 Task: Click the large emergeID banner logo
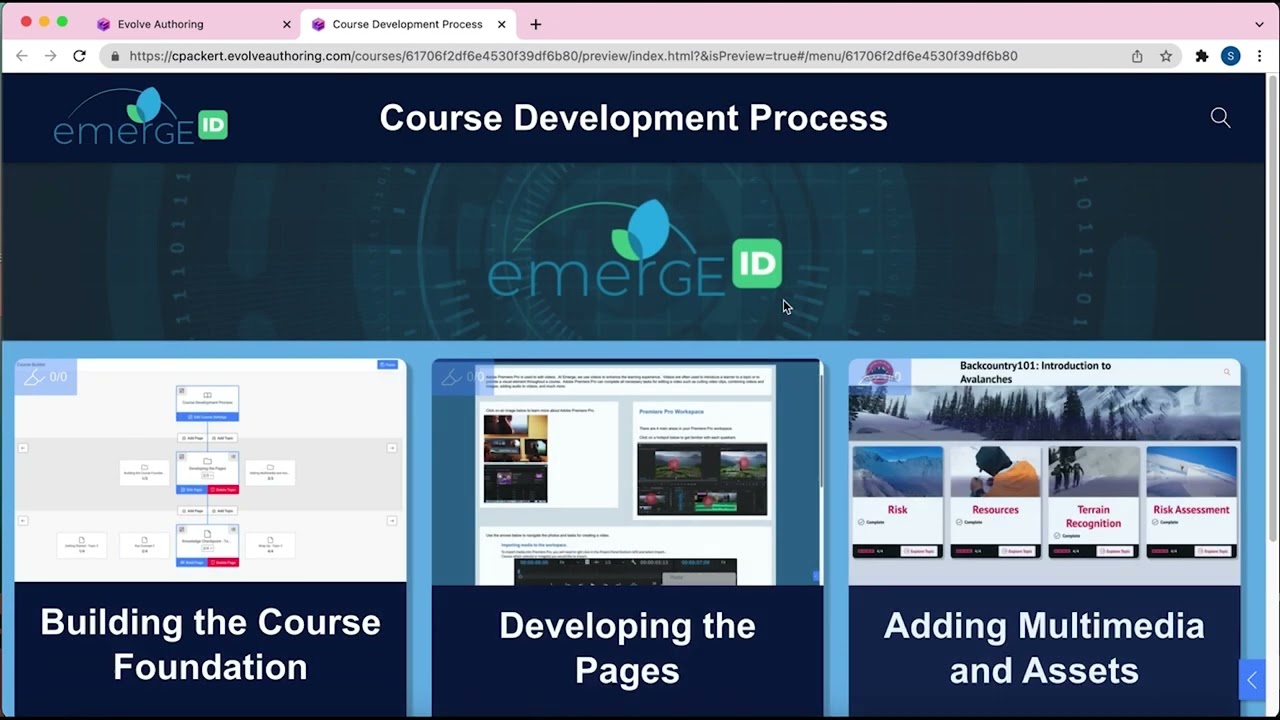(635, 250)
